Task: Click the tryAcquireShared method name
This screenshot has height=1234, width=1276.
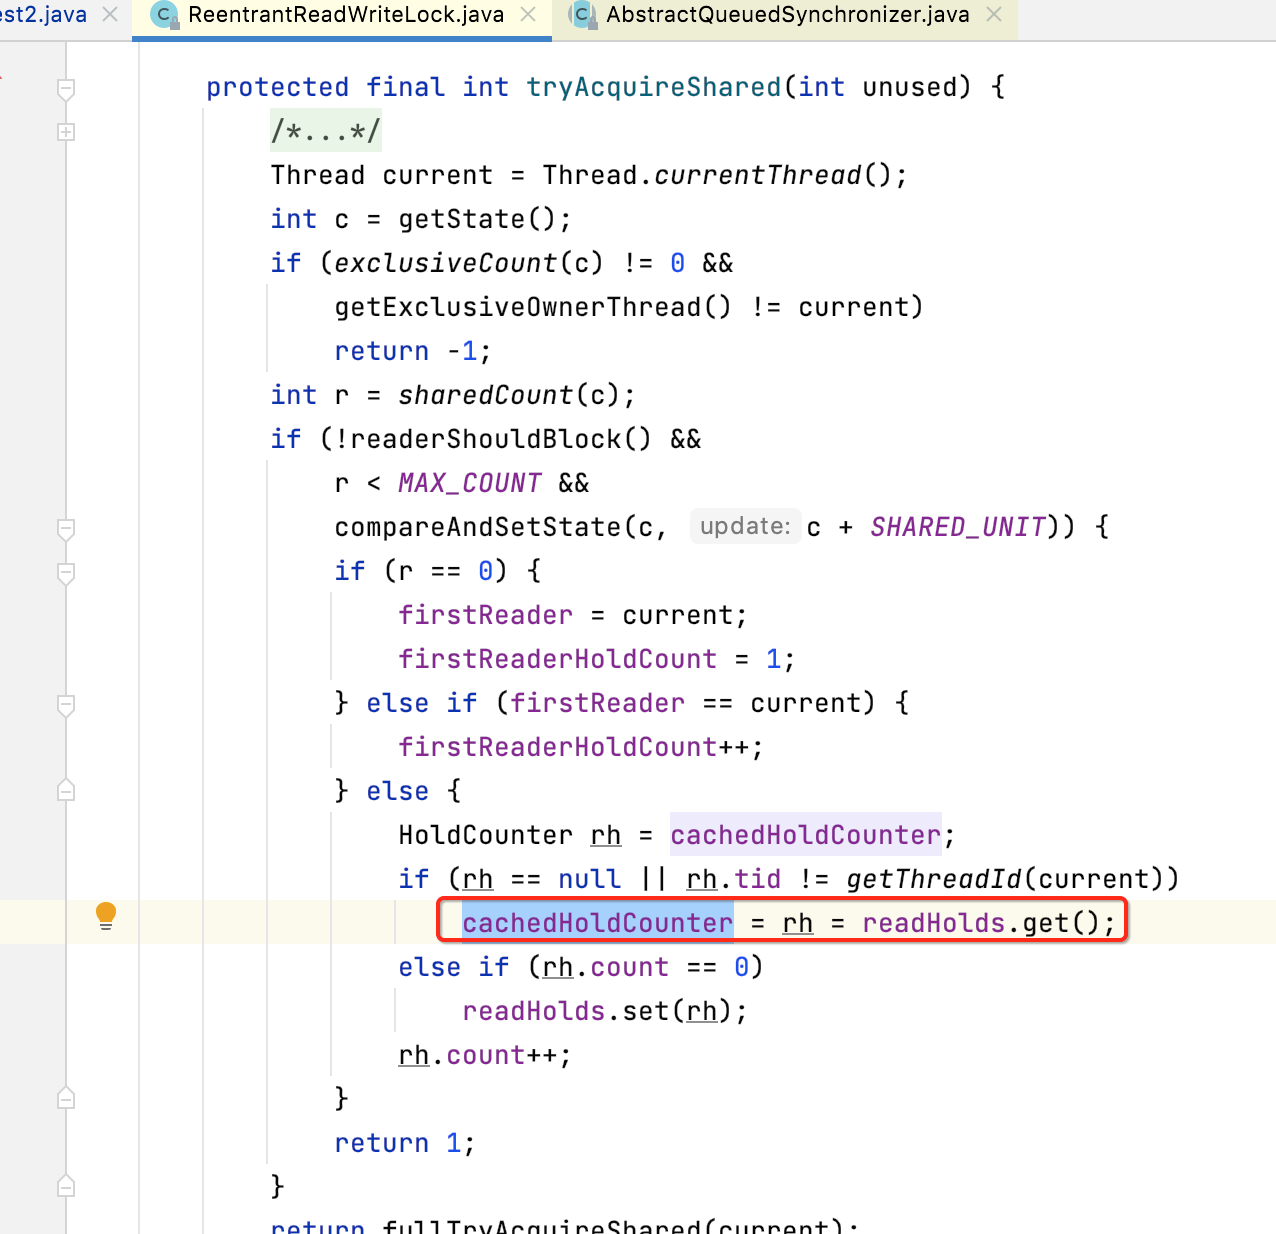Action: pyautogui.click(x=653, y=87)
